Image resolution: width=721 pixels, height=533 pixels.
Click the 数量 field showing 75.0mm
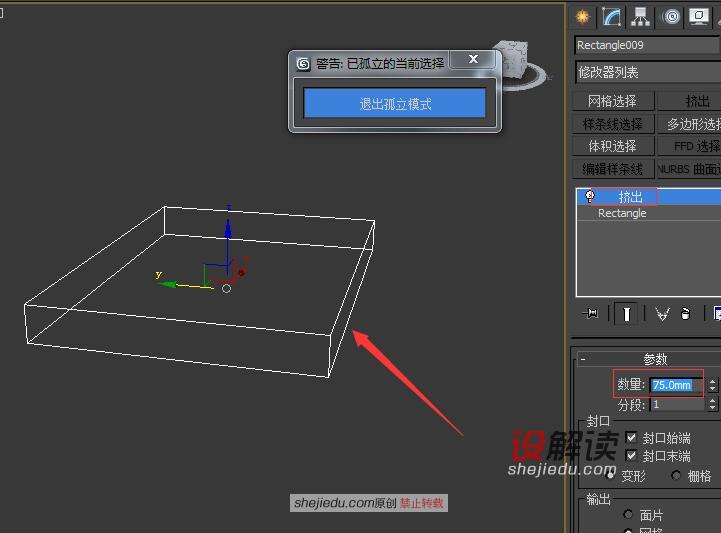[x=675, y=385]
